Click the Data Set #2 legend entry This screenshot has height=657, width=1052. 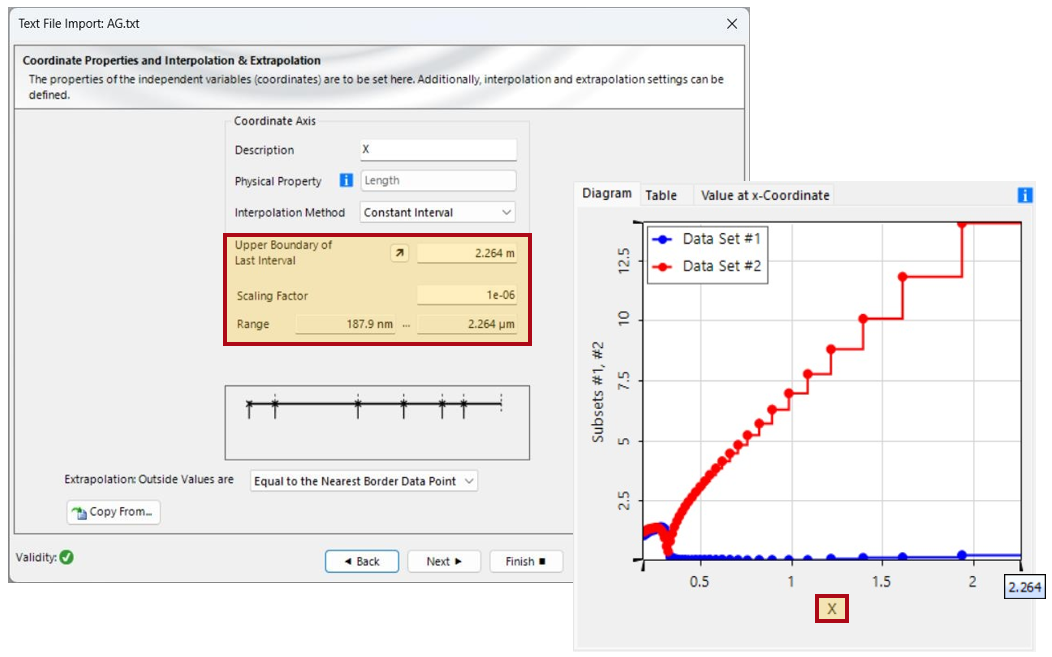[708, 266]
